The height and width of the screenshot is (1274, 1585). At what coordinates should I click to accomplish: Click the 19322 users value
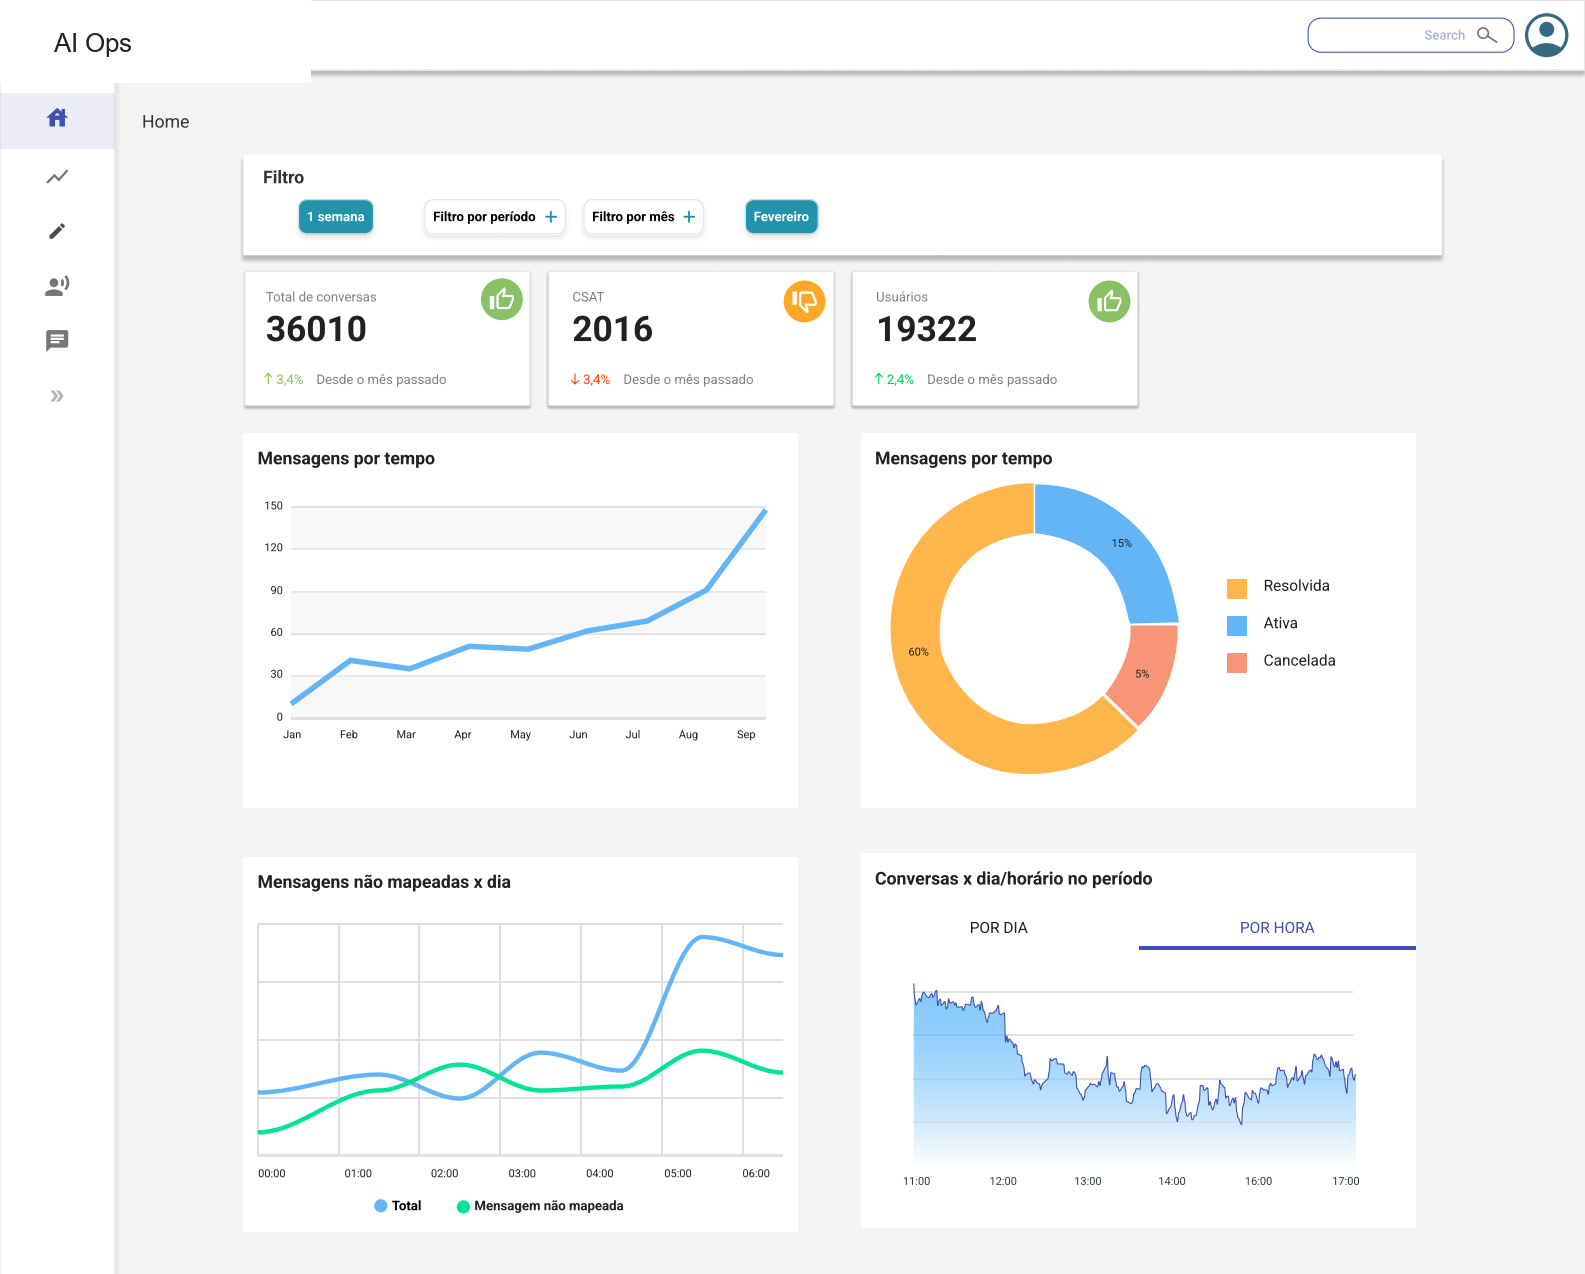pyautogui.click(x=926, y=329)
